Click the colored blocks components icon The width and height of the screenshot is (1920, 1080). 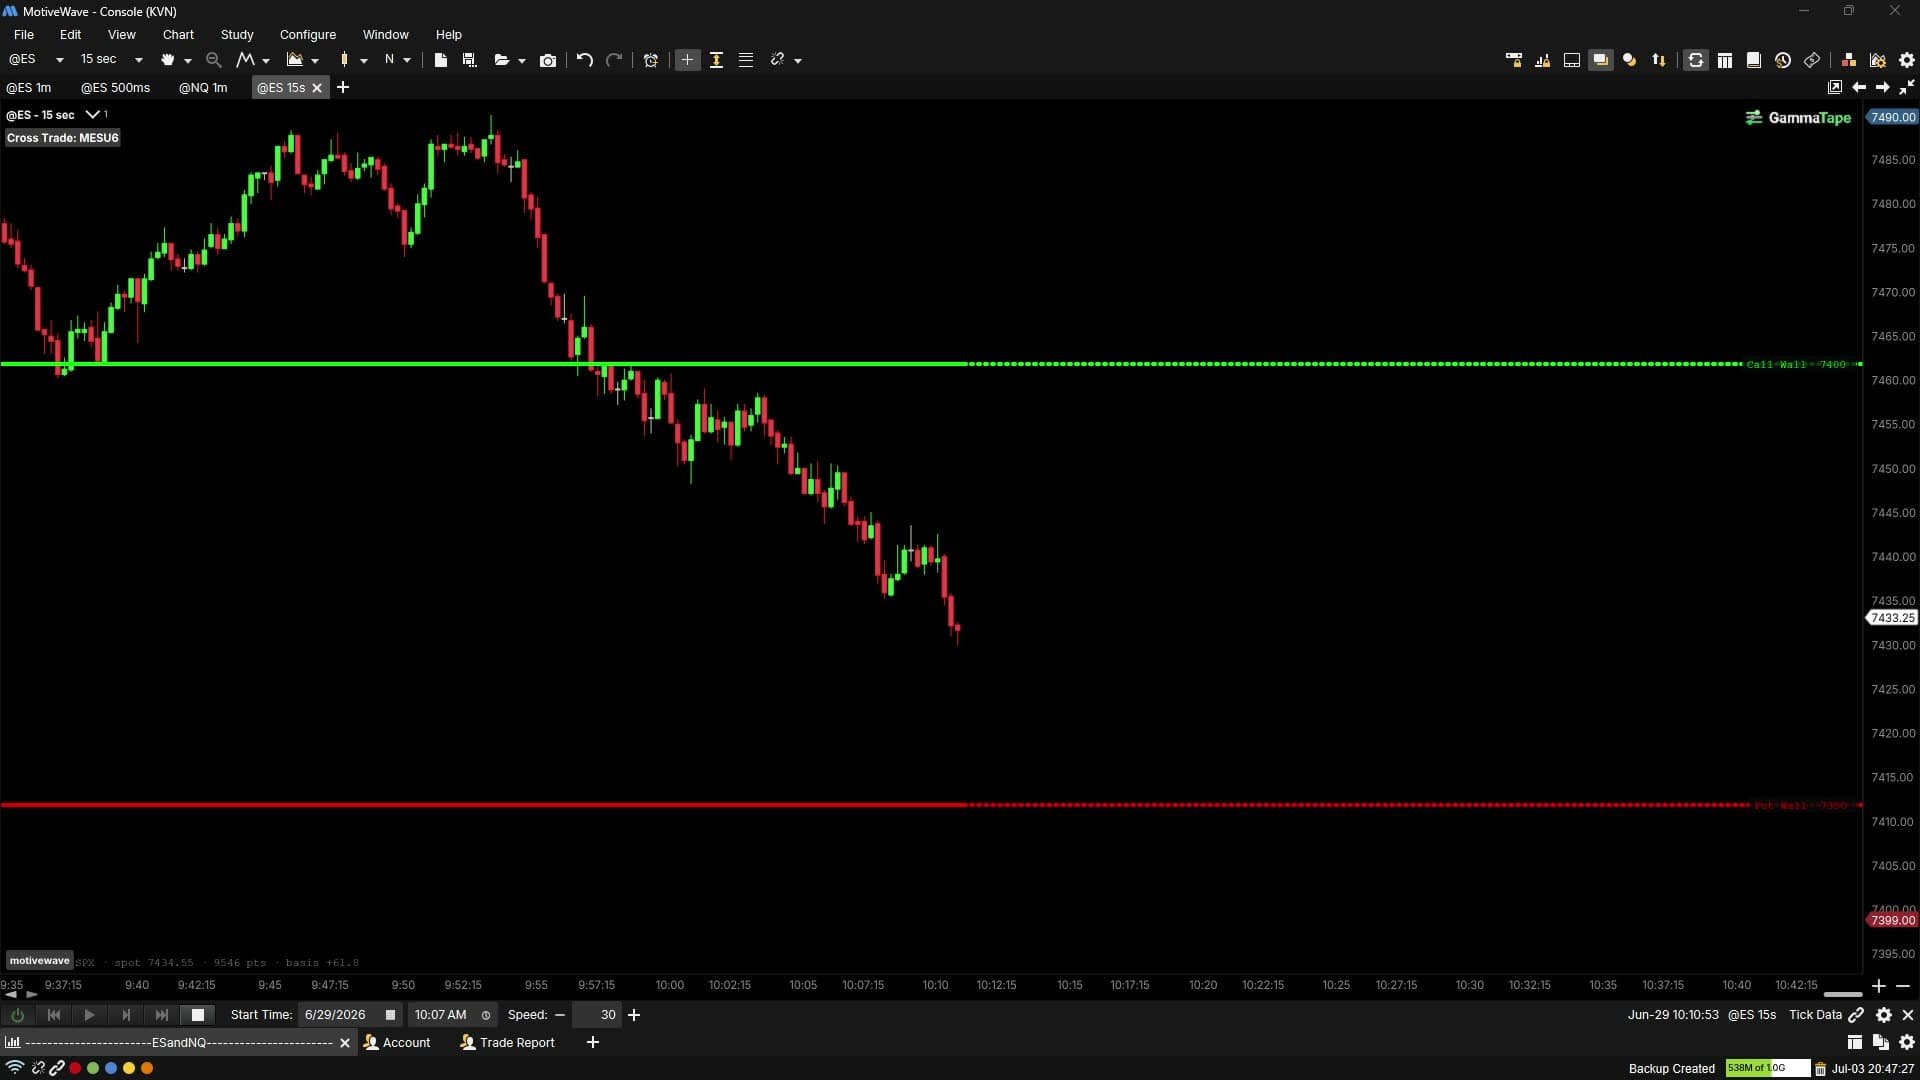(x=1849, y=60)
